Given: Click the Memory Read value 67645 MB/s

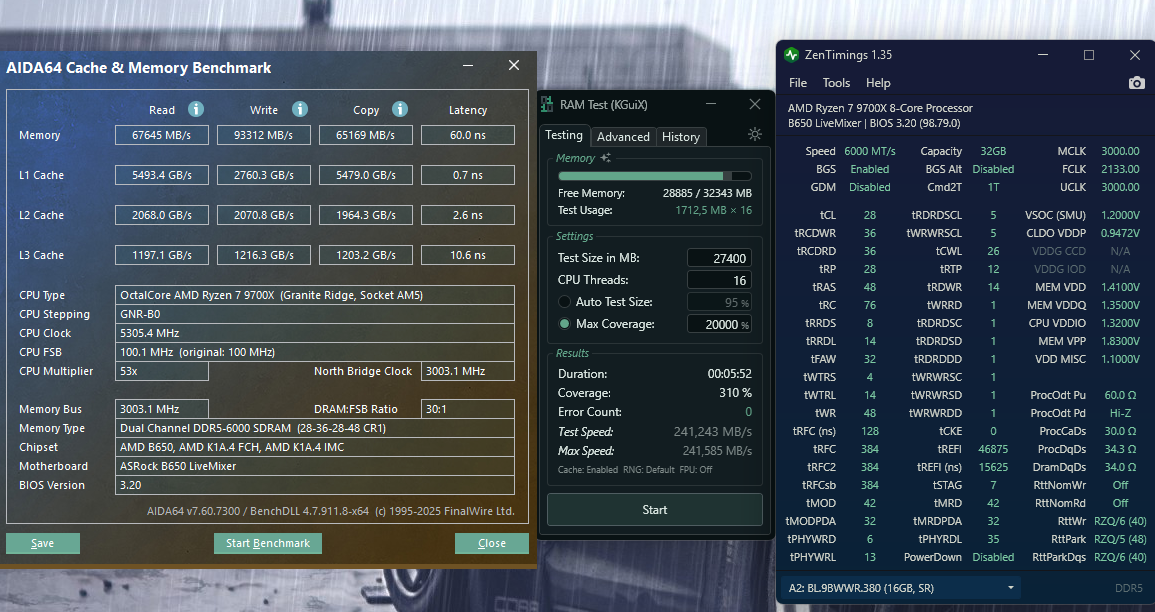Looking at the screenshot, I should coord(161,136).
